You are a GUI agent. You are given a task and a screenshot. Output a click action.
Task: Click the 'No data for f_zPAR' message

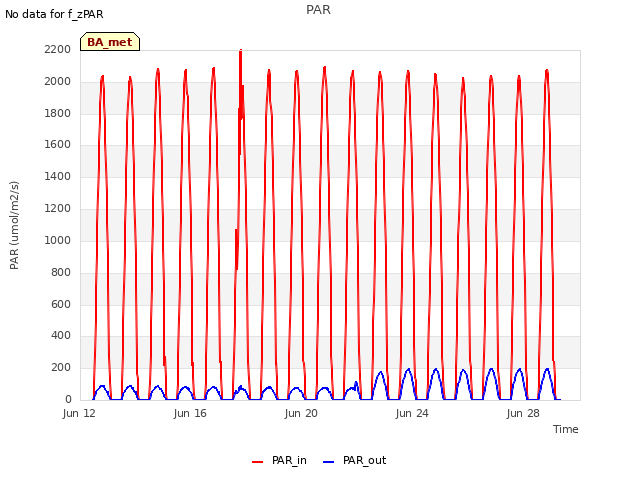[x=54, y=14]
